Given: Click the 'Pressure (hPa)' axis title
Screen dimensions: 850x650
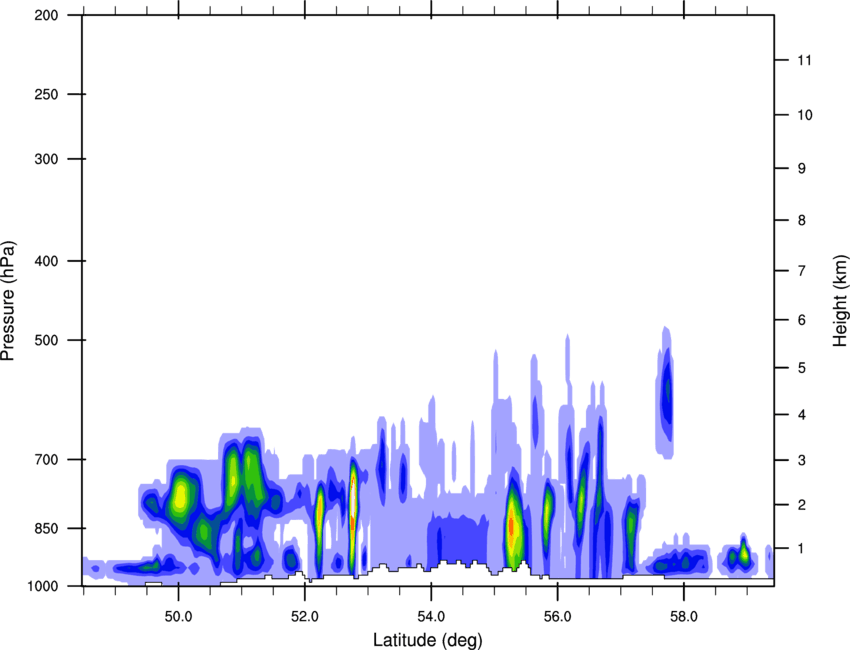Looking at the screenshot, I should pyautogui.click(x=8, y=301).
